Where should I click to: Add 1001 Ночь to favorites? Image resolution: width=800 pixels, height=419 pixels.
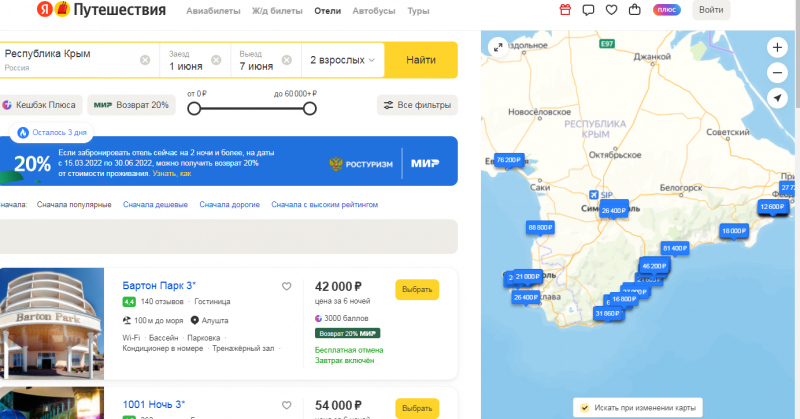coord(287,405)
